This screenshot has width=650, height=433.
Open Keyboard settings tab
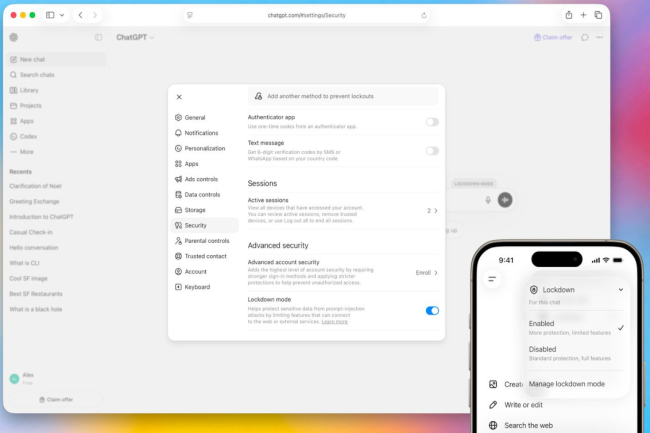[205, 287]
